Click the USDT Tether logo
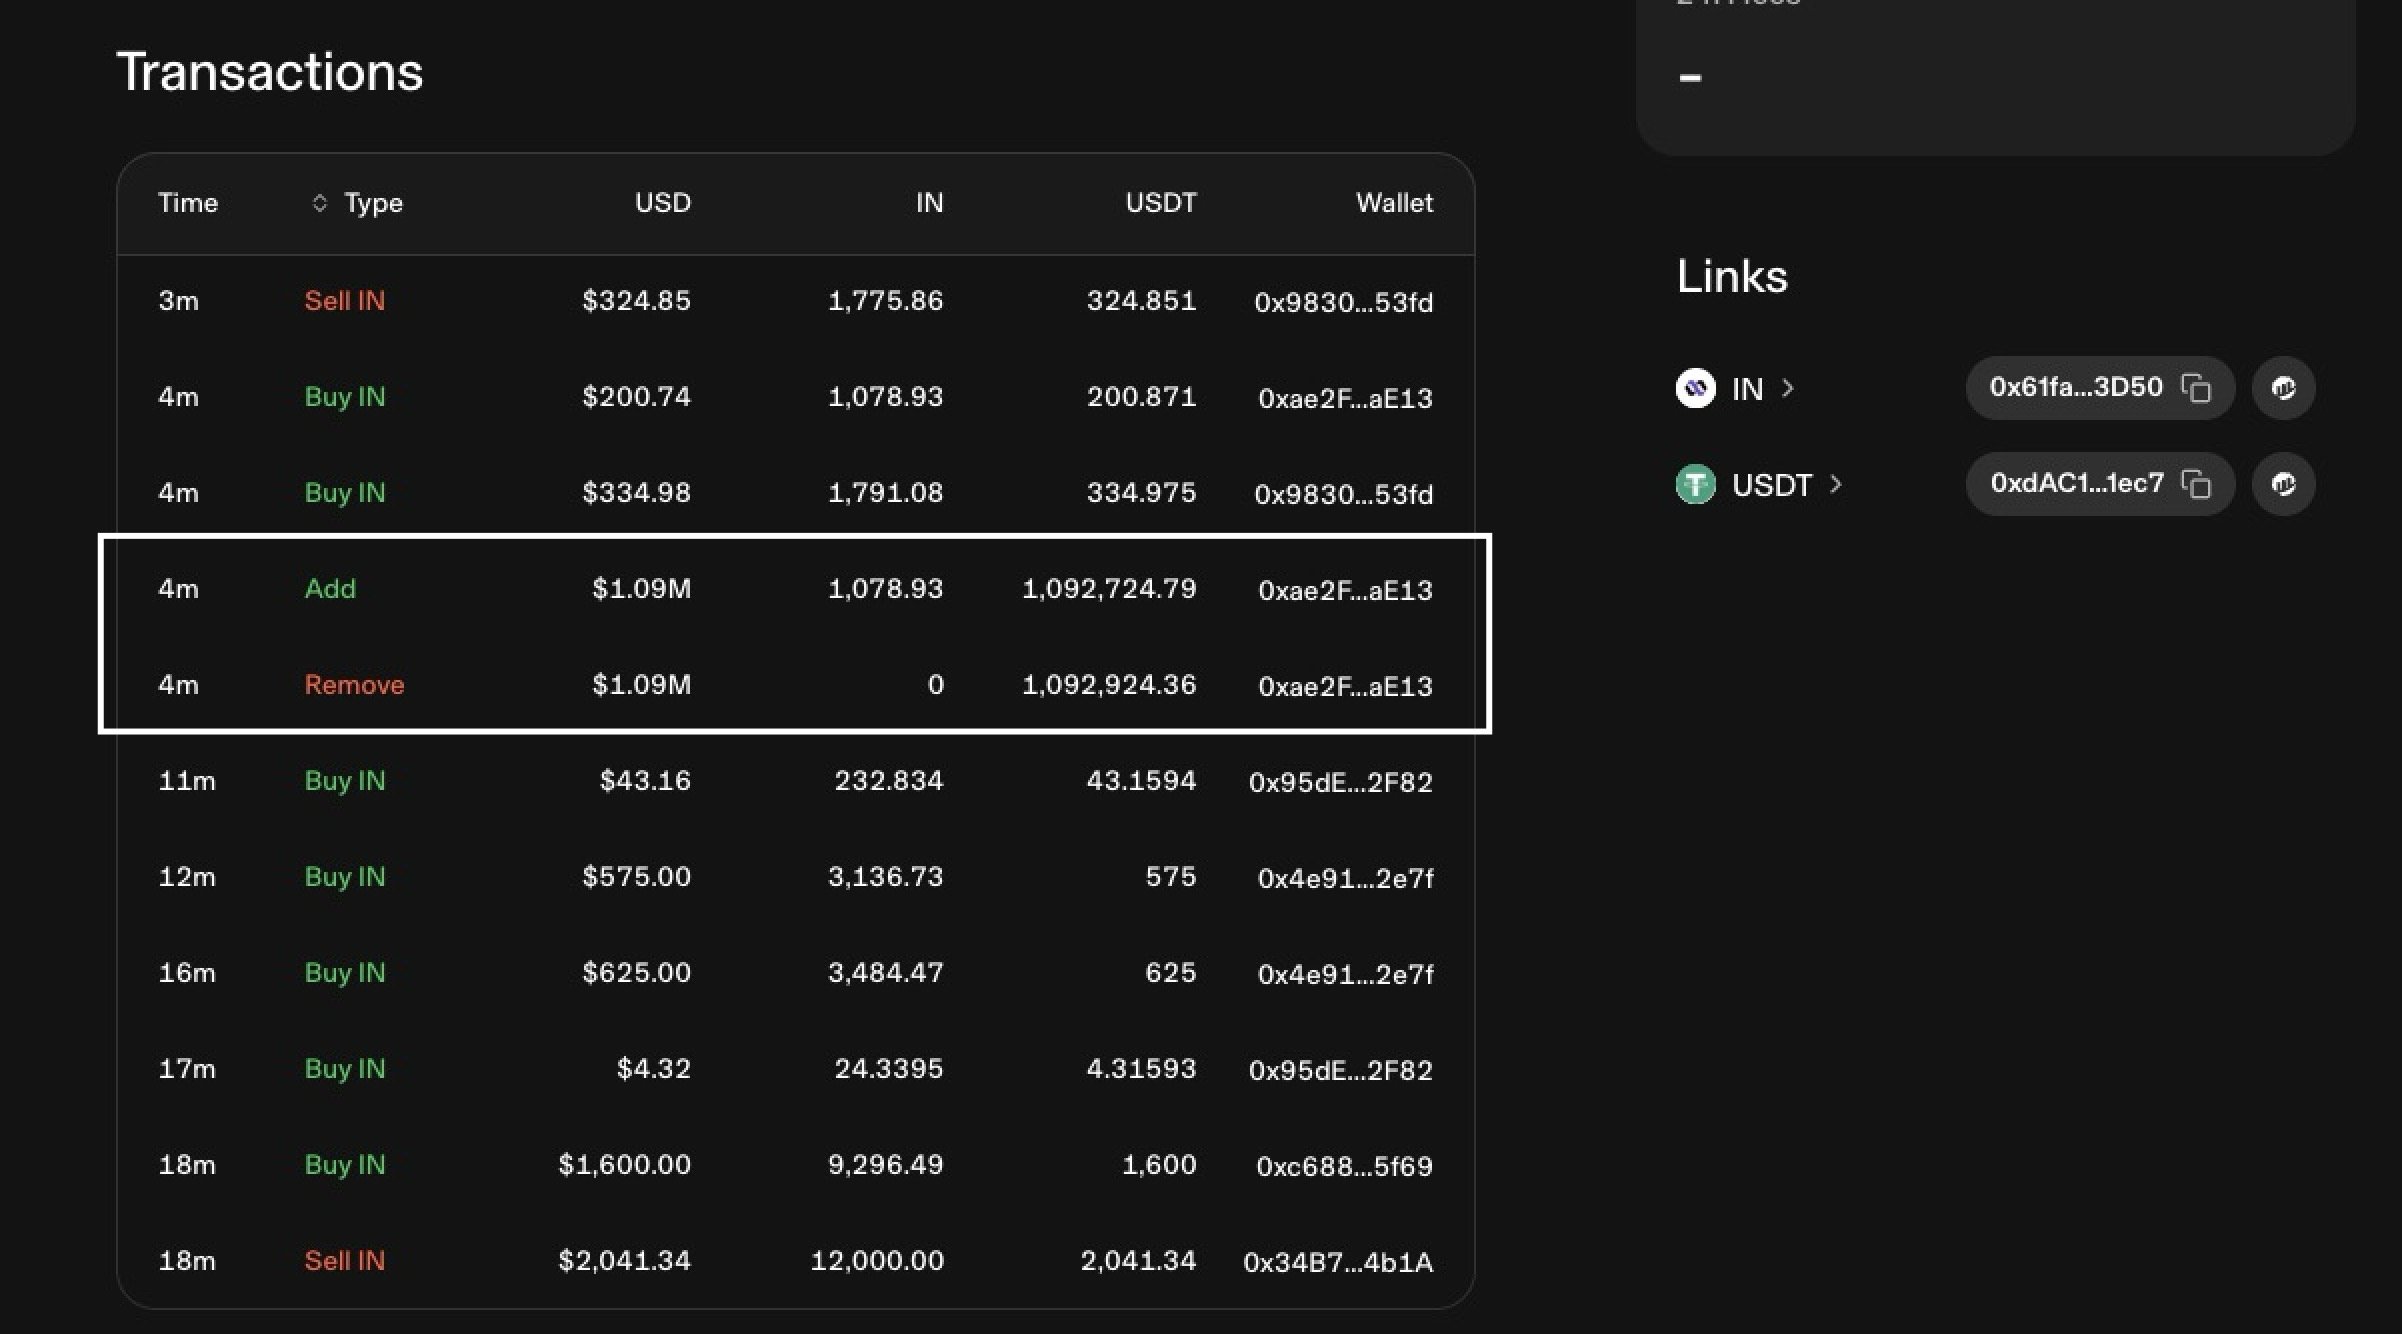 (1695, 485)
